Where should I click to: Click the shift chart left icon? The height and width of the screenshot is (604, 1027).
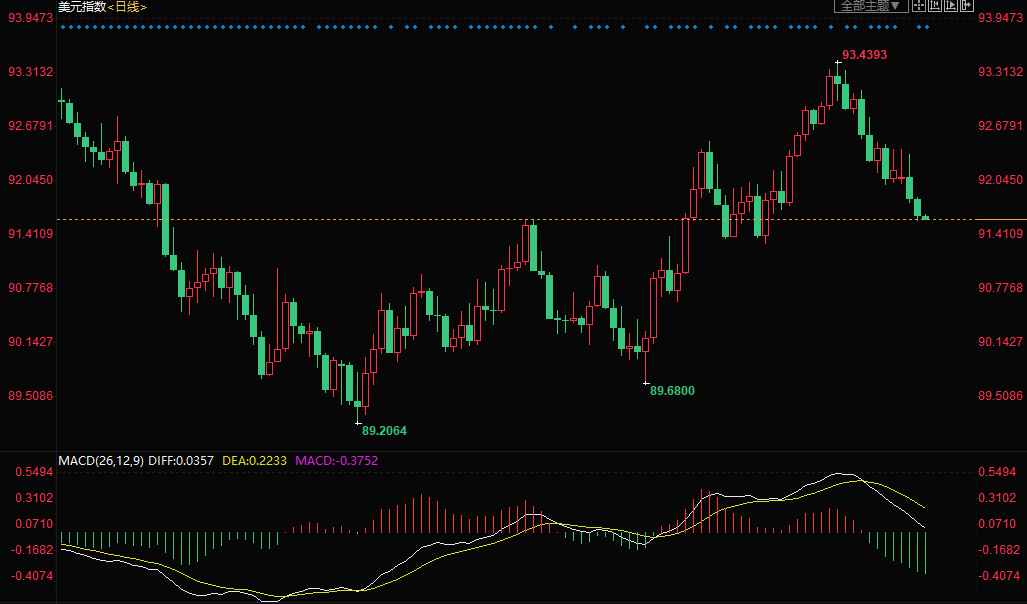[935, 6]
